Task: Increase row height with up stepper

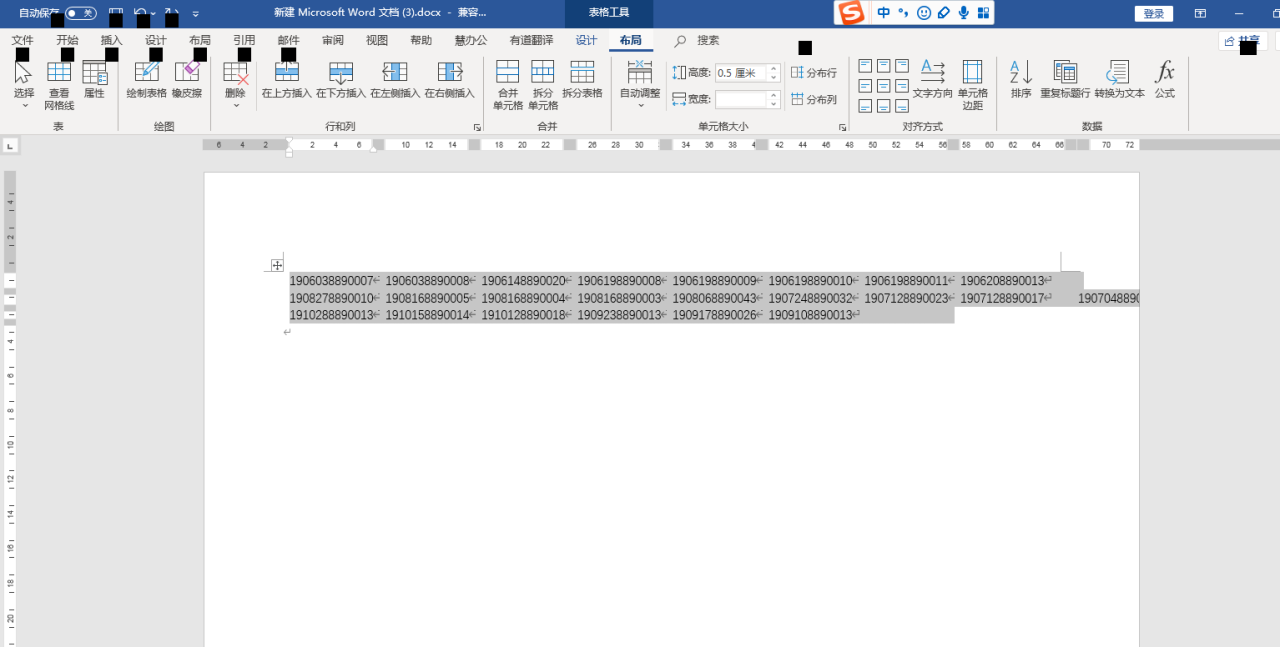Action: coord(774,69)
